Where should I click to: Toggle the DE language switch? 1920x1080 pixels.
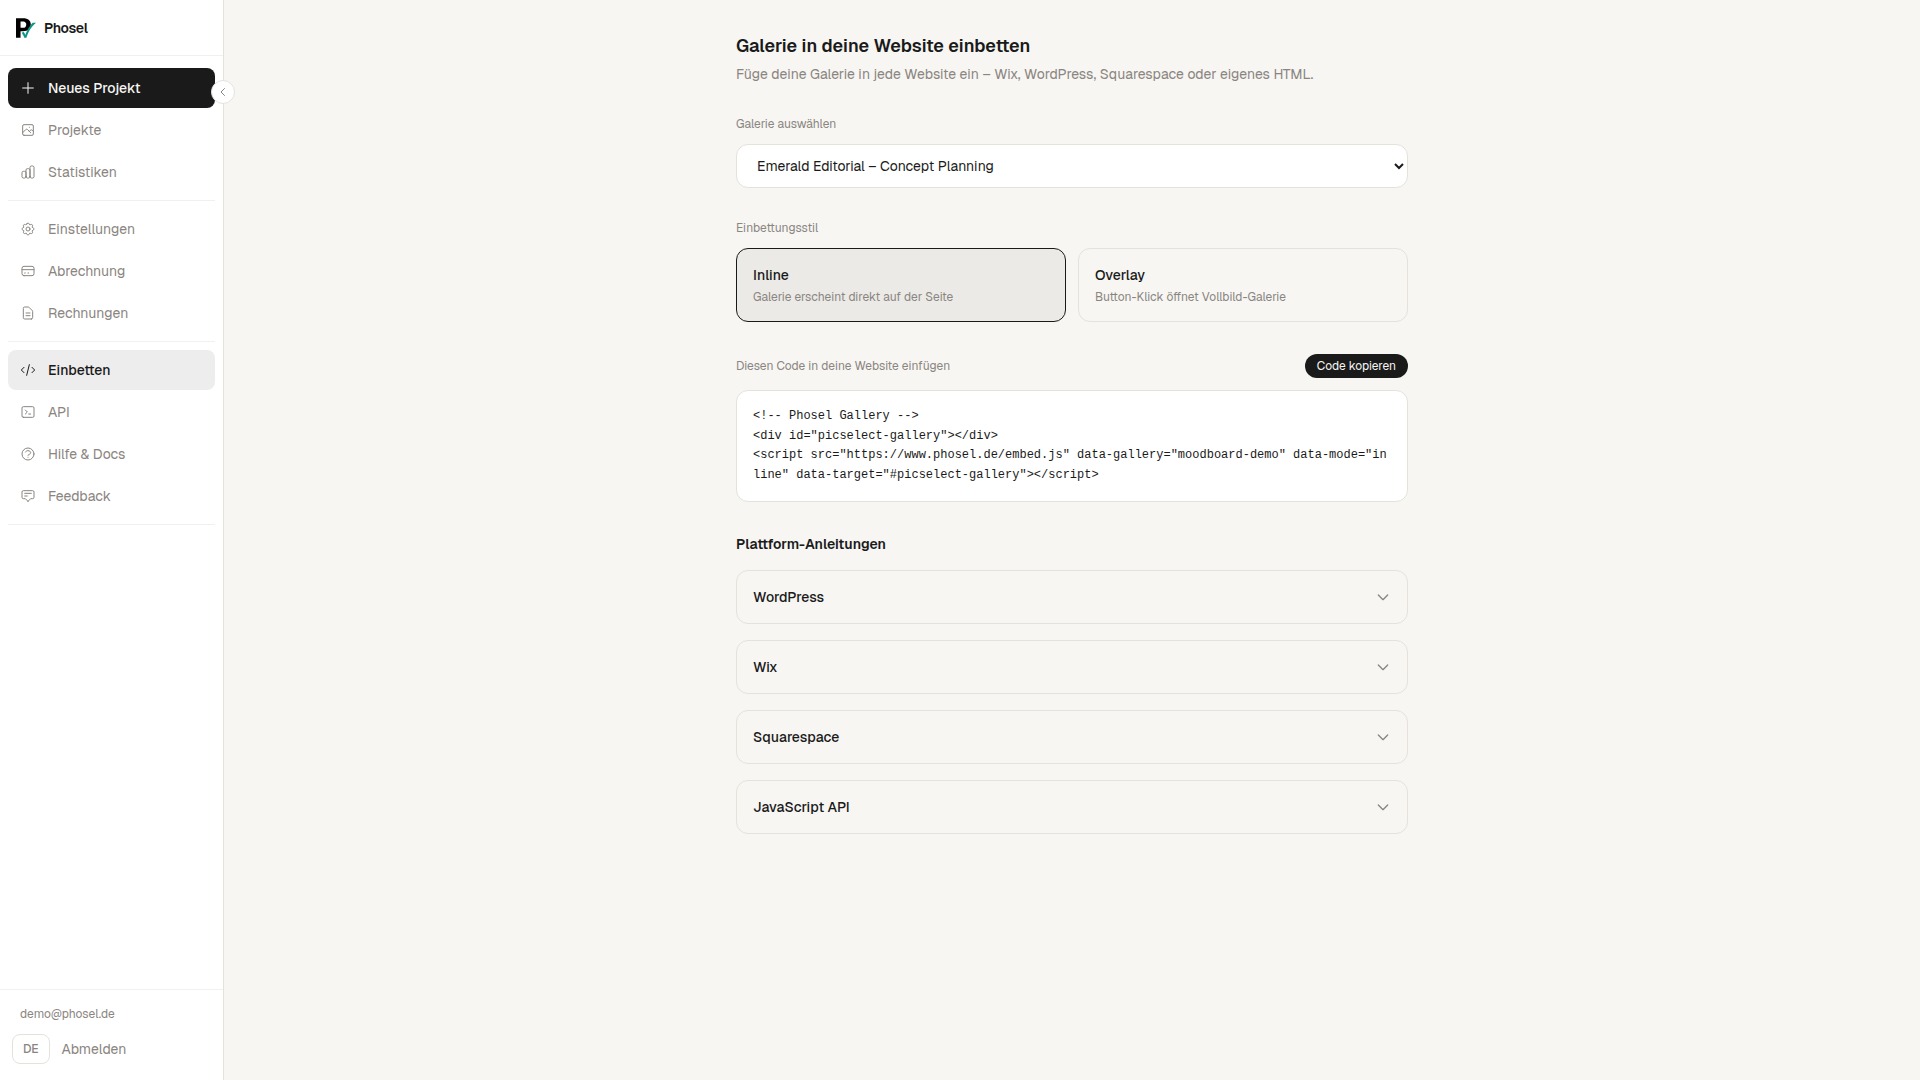tap(31, 1049)
